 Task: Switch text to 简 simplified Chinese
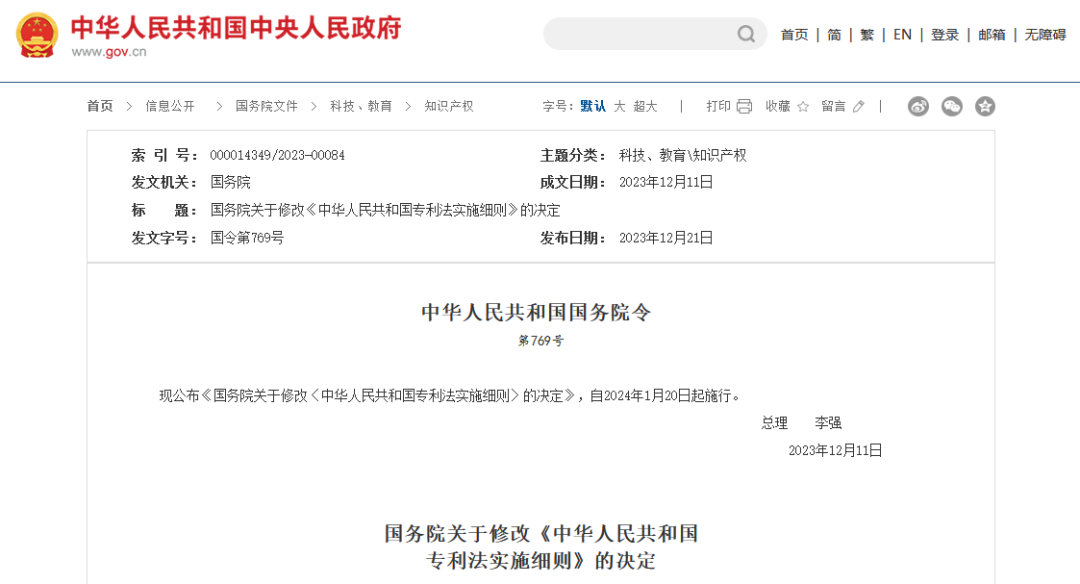point(834,34)
